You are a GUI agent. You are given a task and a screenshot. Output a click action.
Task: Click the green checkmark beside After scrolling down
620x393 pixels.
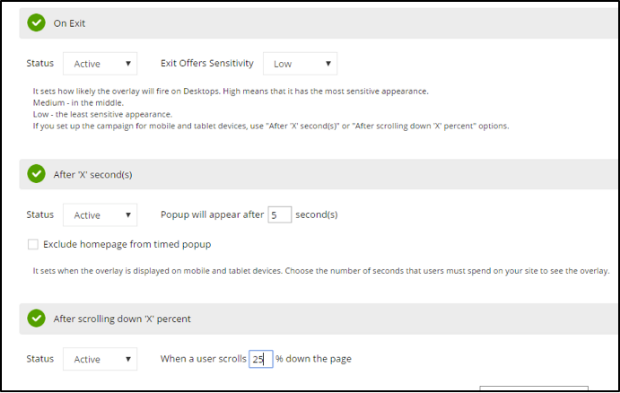coord(36,318)
